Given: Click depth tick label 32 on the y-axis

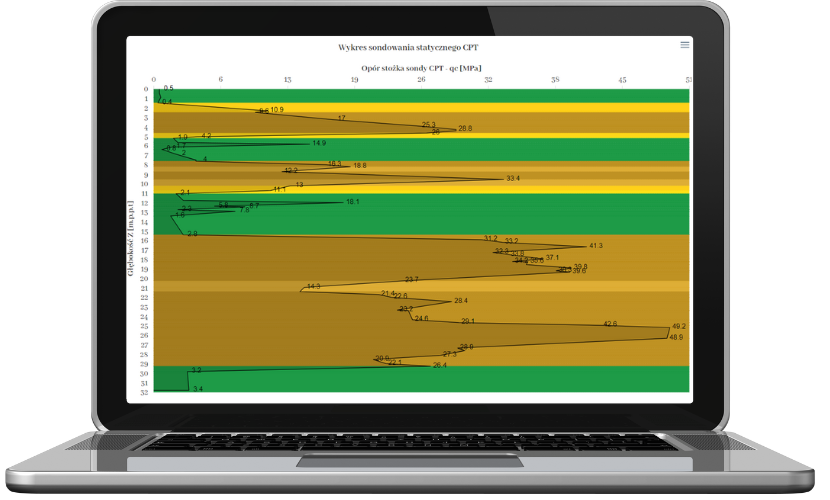Looking at the screenshot, I should [x=145, y=393].
